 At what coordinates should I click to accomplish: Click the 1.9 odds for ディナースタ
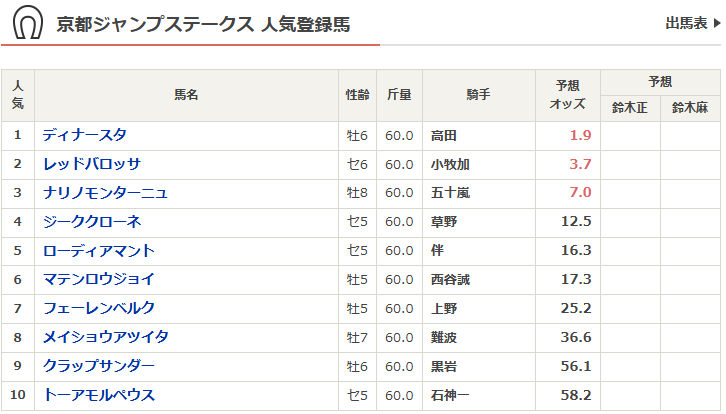click(580, 135)
